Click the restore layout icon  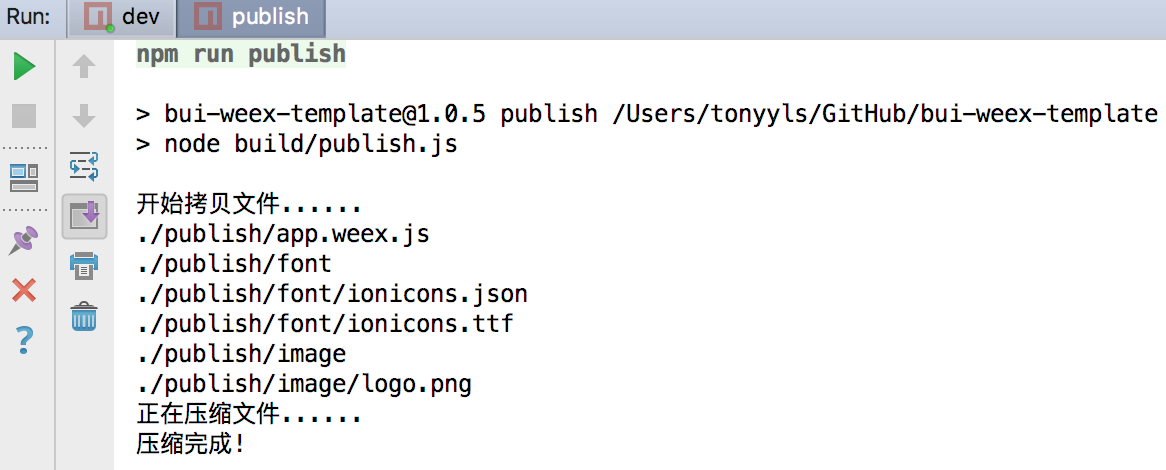[24, 178]
